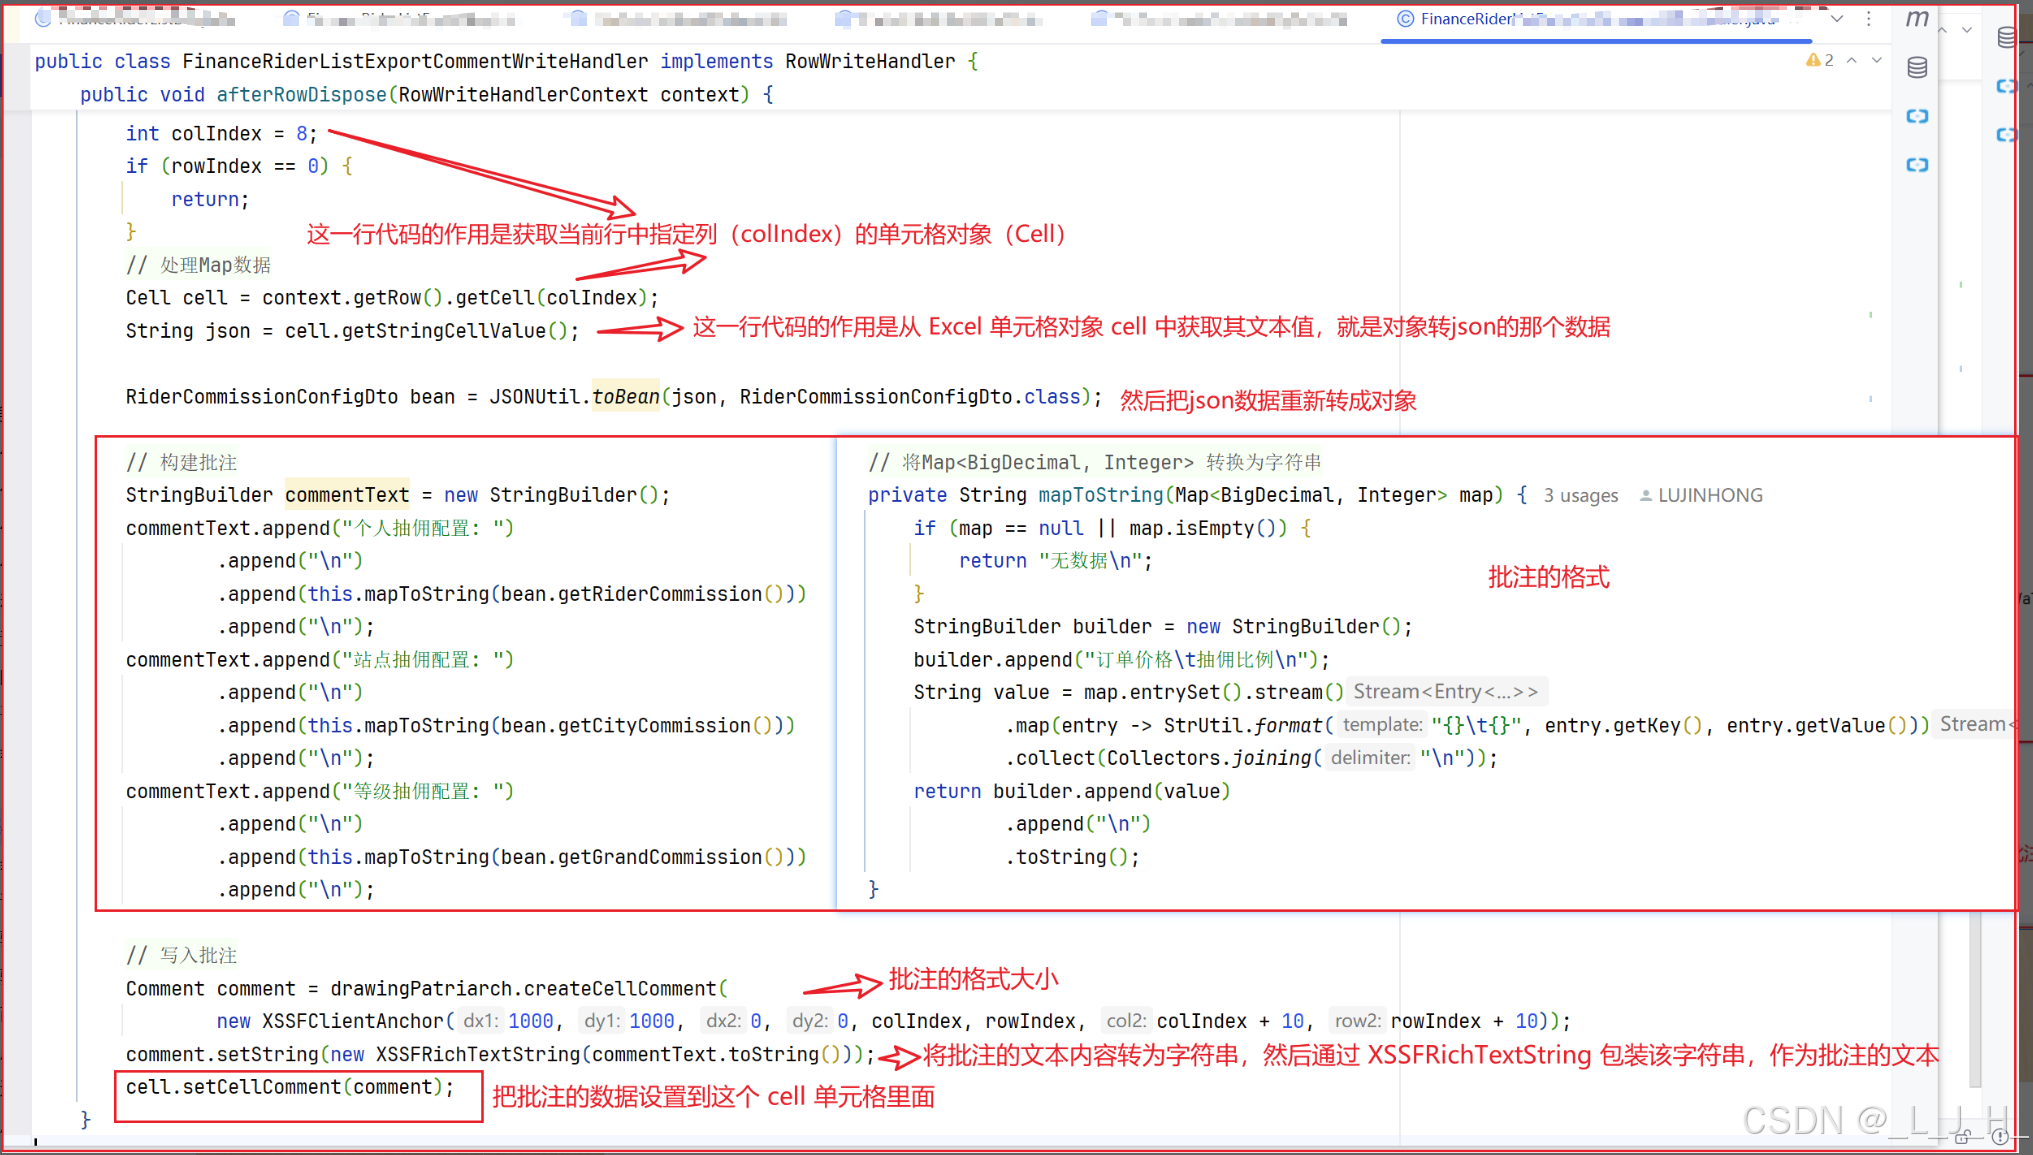Viewport: 2033px width, 1155px height.
Task: Click the XSSFClientAnchor constructor name
Action: pyautogui.click(x=353, y=1021)
